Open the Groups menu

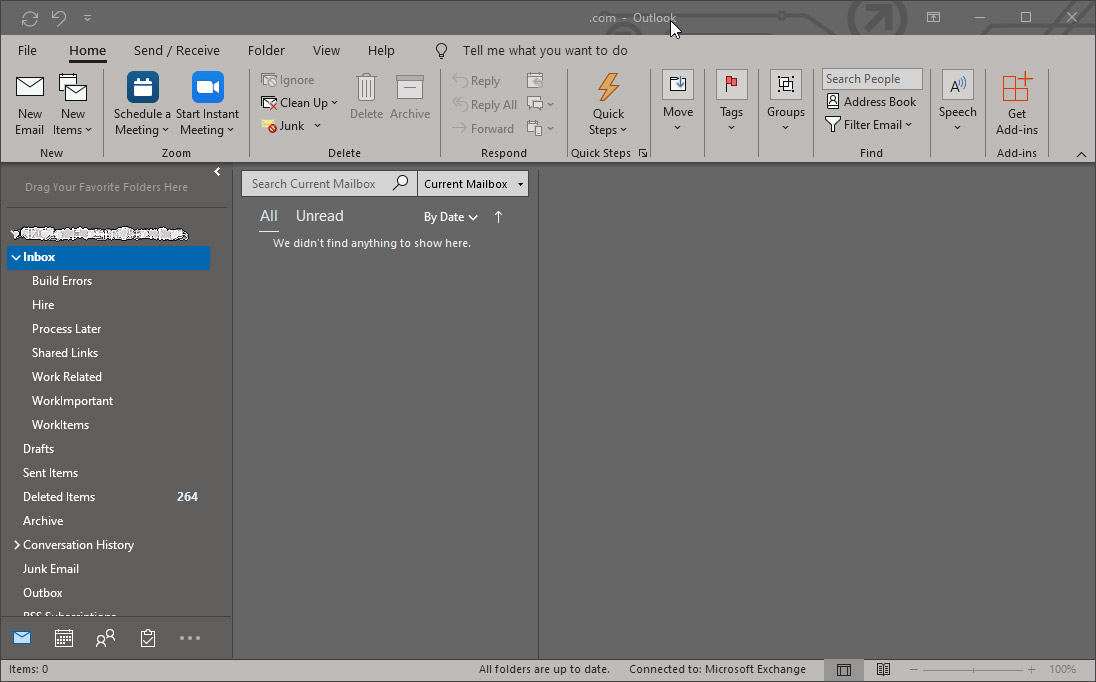click(786, 101)
